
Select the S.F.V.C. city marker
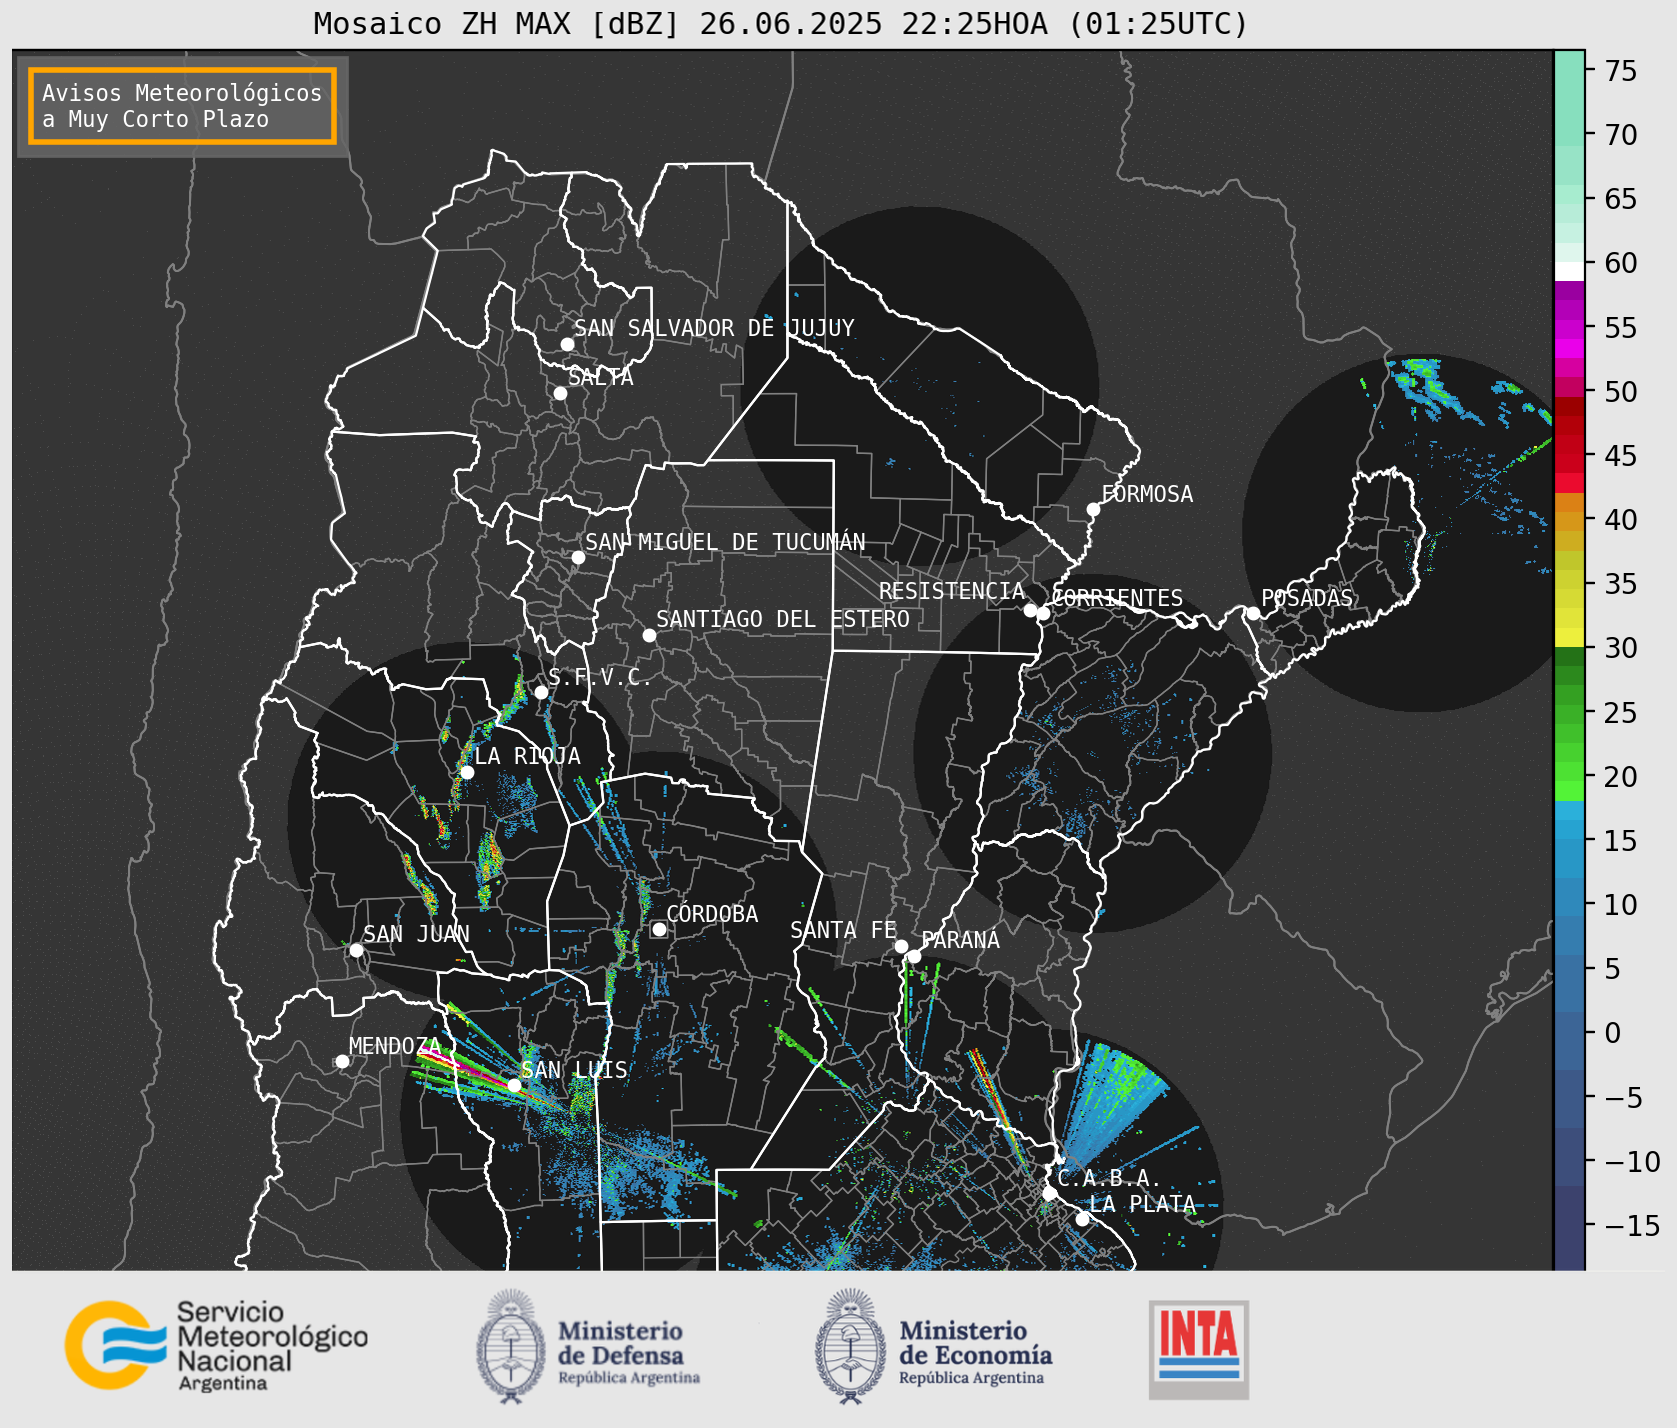click(541, 692)
